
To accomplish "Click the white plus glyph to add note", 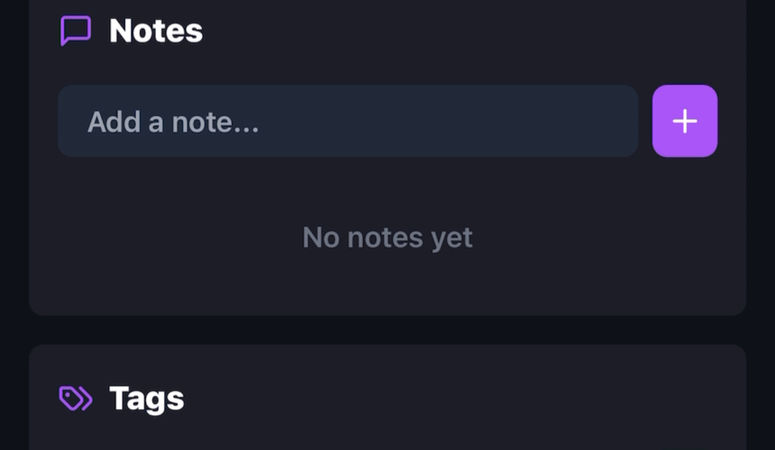I will coord(685,121).
